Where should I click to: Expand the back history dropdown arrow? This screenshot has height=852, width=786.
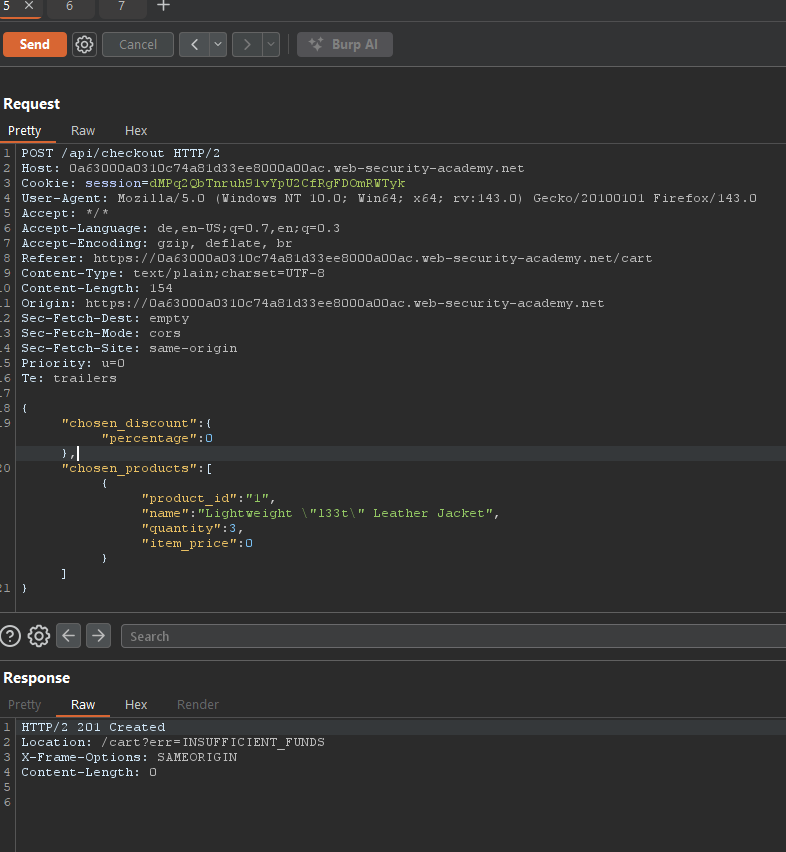click(217, 44)
